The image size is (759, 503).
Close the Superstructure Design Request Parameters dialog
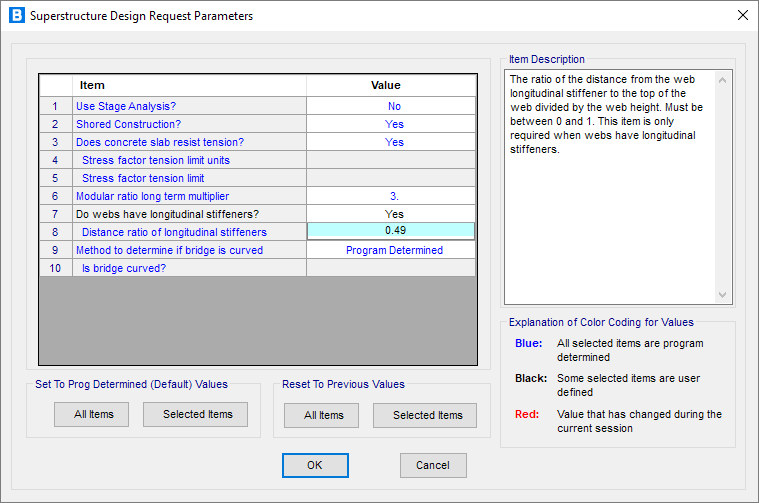[x=741, y=16]
